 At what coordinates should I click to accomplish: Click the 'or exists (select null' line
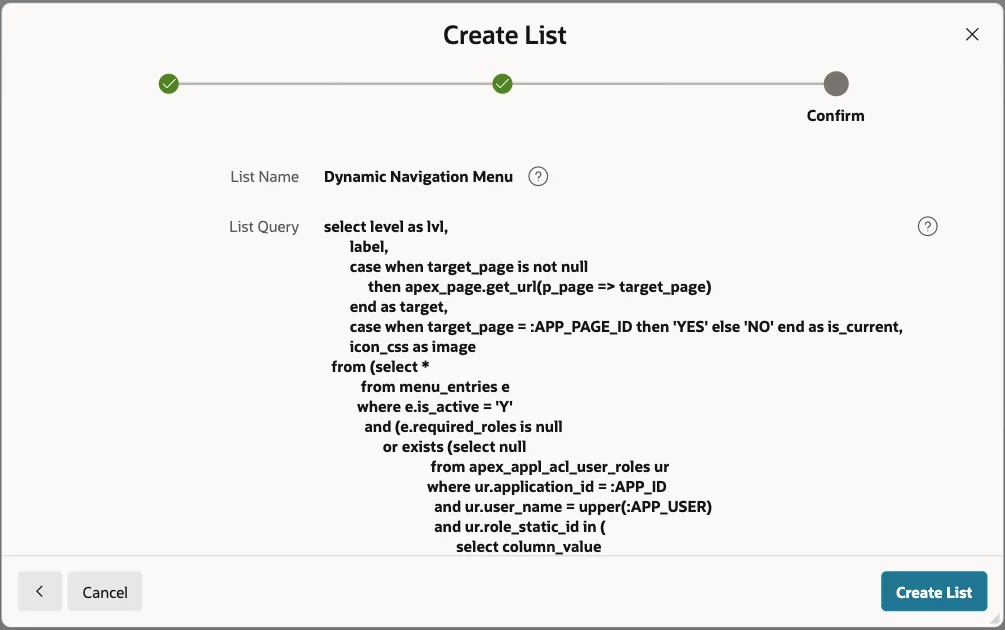pyautogui.click(x=454, y=447)
